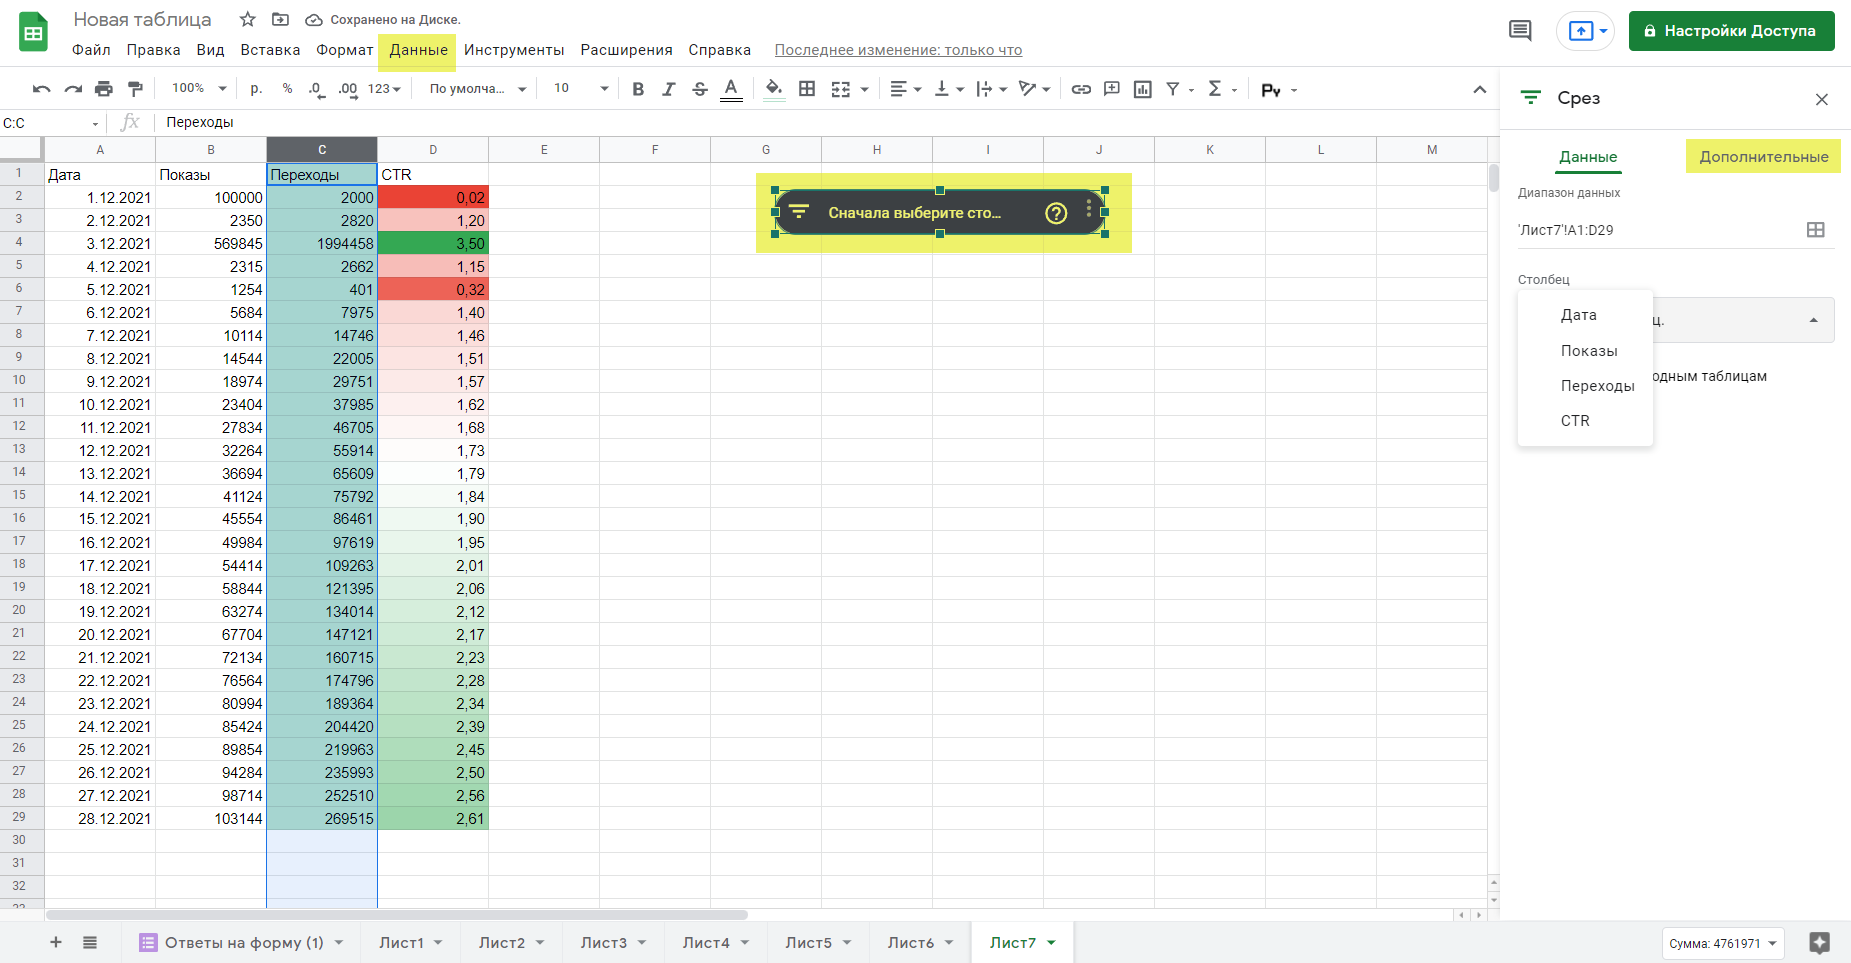Open the Данные menu

[418, 50]
